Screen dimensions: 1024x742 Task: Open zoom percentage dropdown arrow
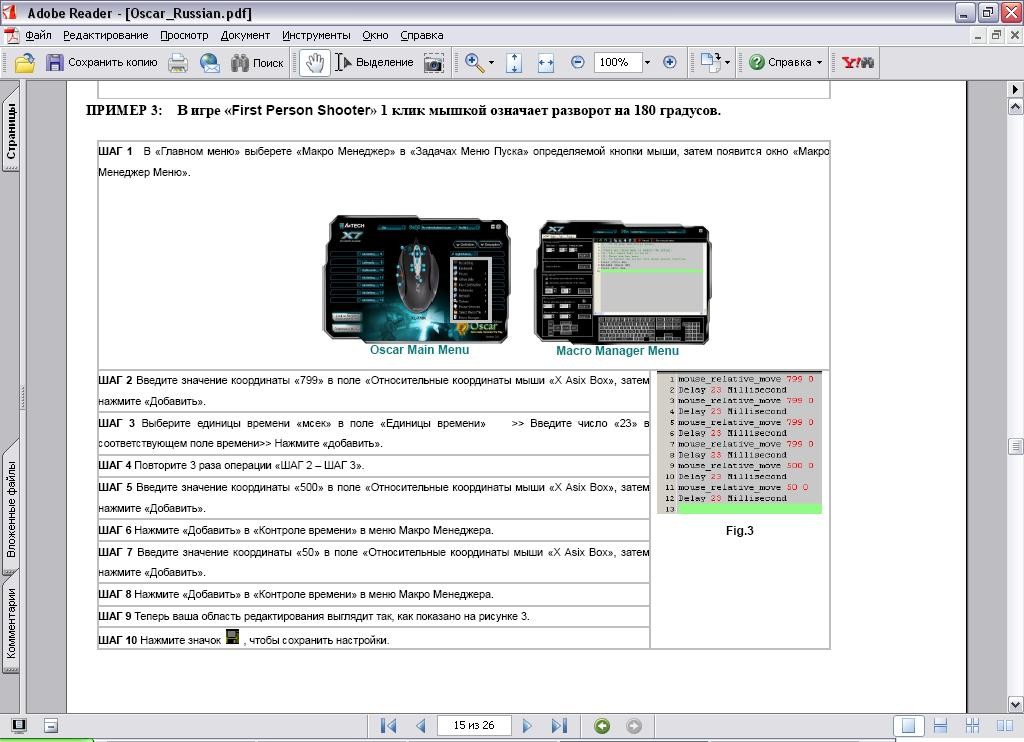[x=647, y=63]
